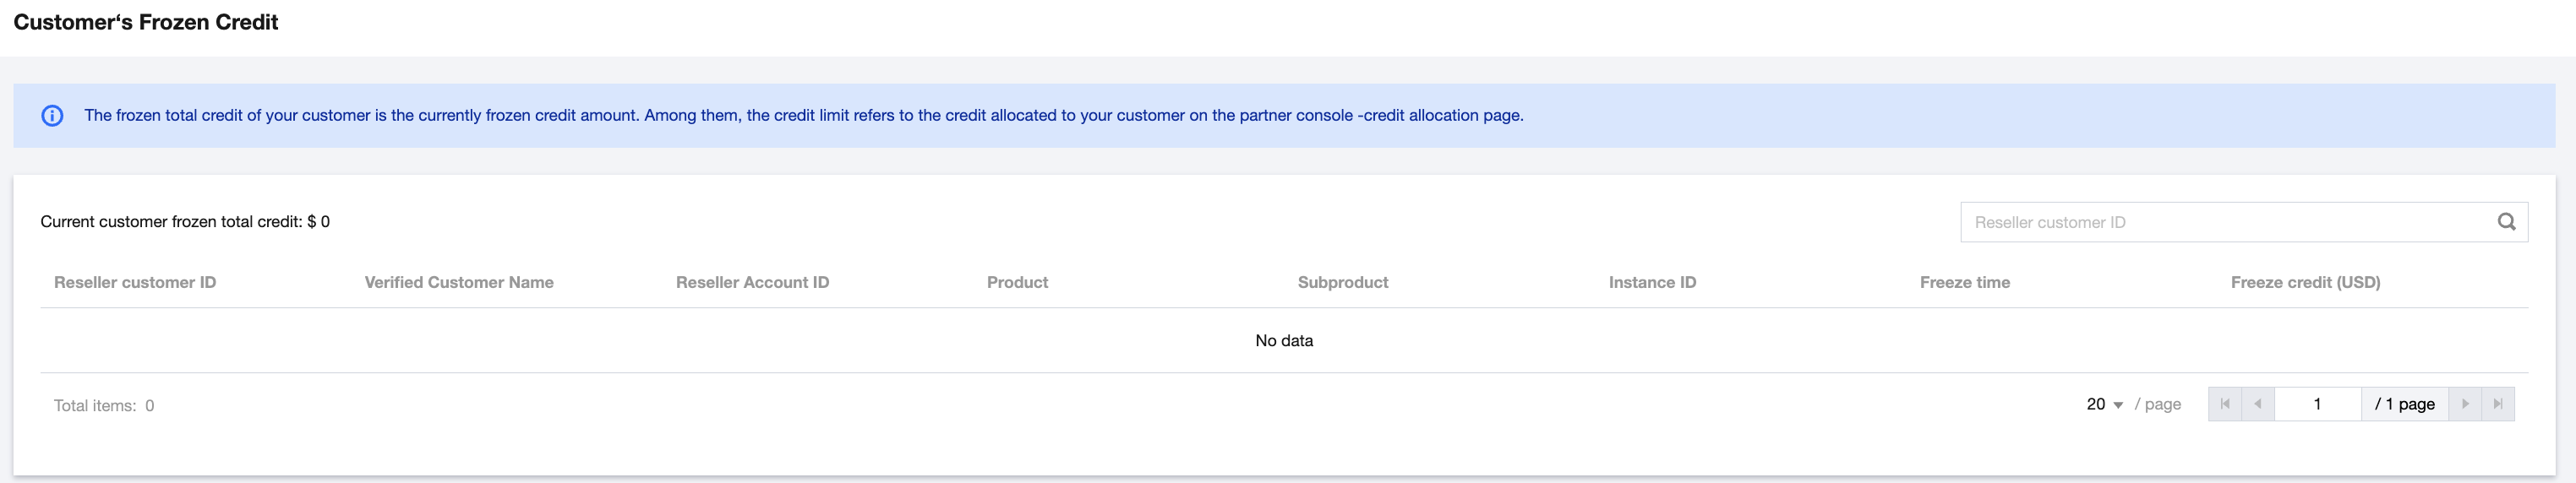Click the Instance ID column header
This screenshot has height=483, width=2576.
pyautogui.click(x=1652, y=282)
